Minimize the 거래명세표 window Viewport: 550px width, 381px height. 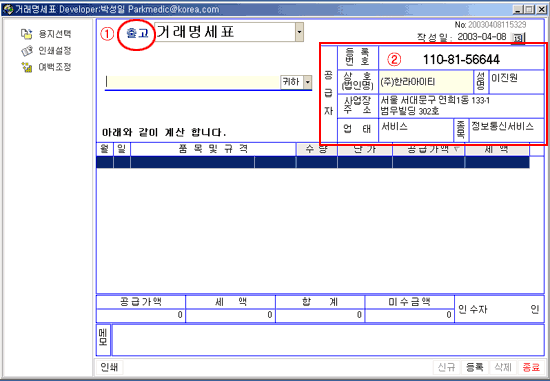(x=518, y=9)
